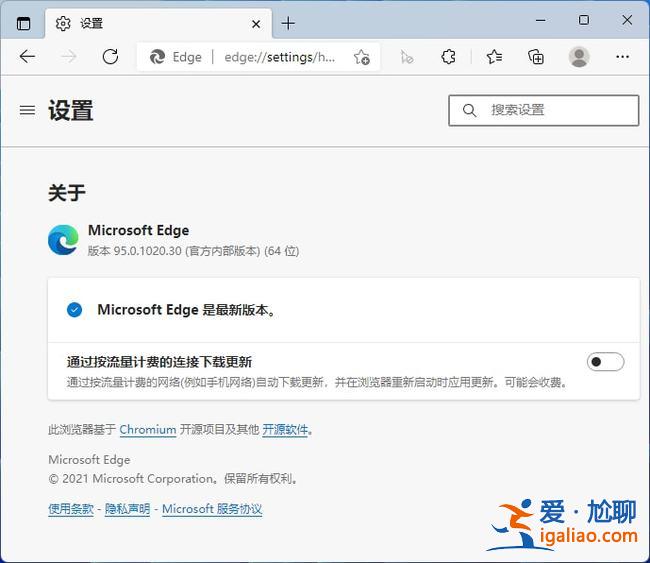Maximize the Edge window

tap(584, 20)
